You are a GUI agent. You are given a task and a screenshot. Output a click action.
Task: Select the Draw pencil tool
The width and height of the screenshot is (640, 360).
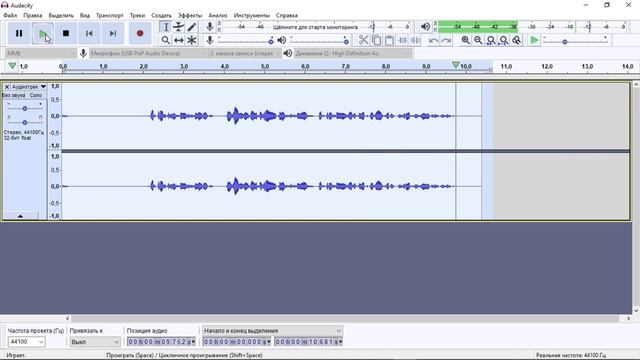(191, 27)
